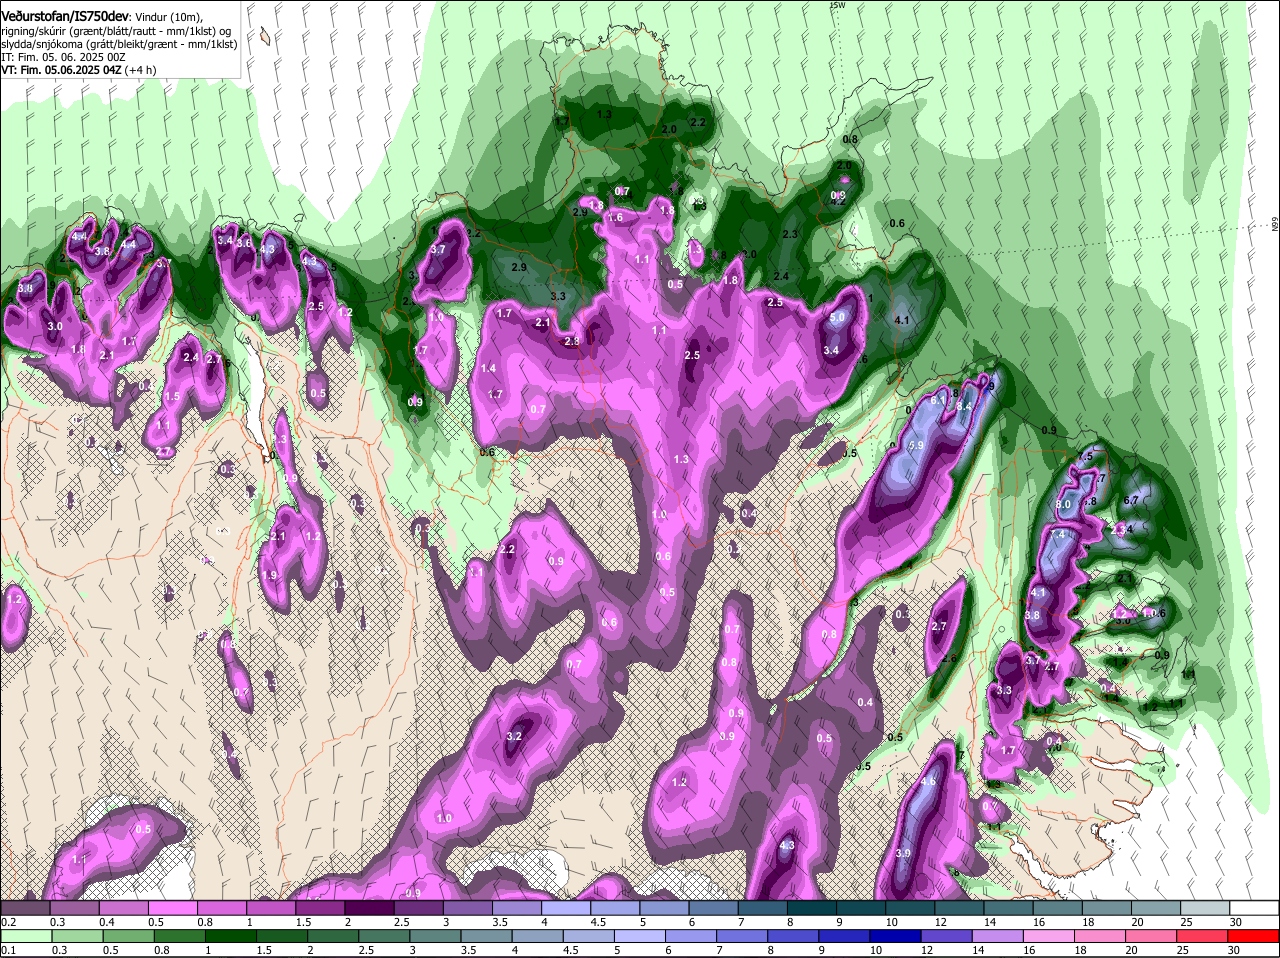Click the red swatch ending the lower rain scale
The width and height of the screenshot is (1280, 958).
[1255, 936]
